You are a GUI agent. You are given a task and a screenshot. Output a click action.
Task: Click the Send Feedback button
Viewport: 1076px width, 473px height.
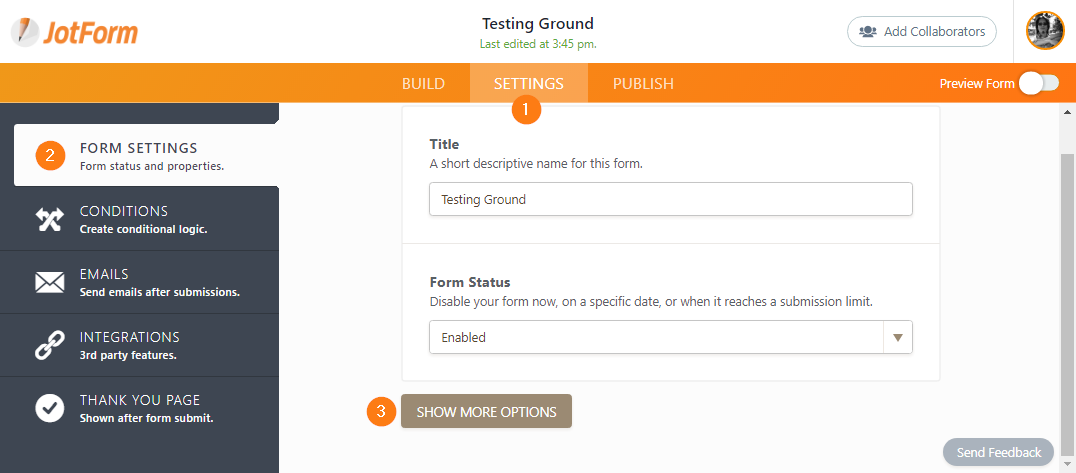pos(998,452)
